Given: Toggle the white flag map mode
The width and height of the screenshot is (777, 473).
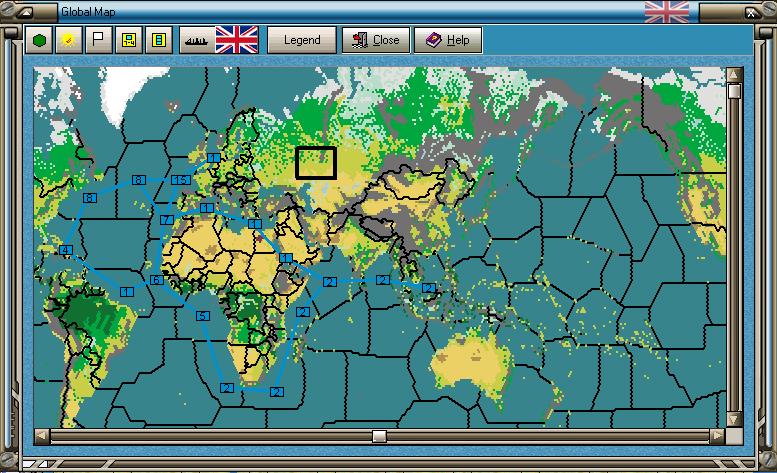Looking at the screenshot, I should tap(99, 40).
